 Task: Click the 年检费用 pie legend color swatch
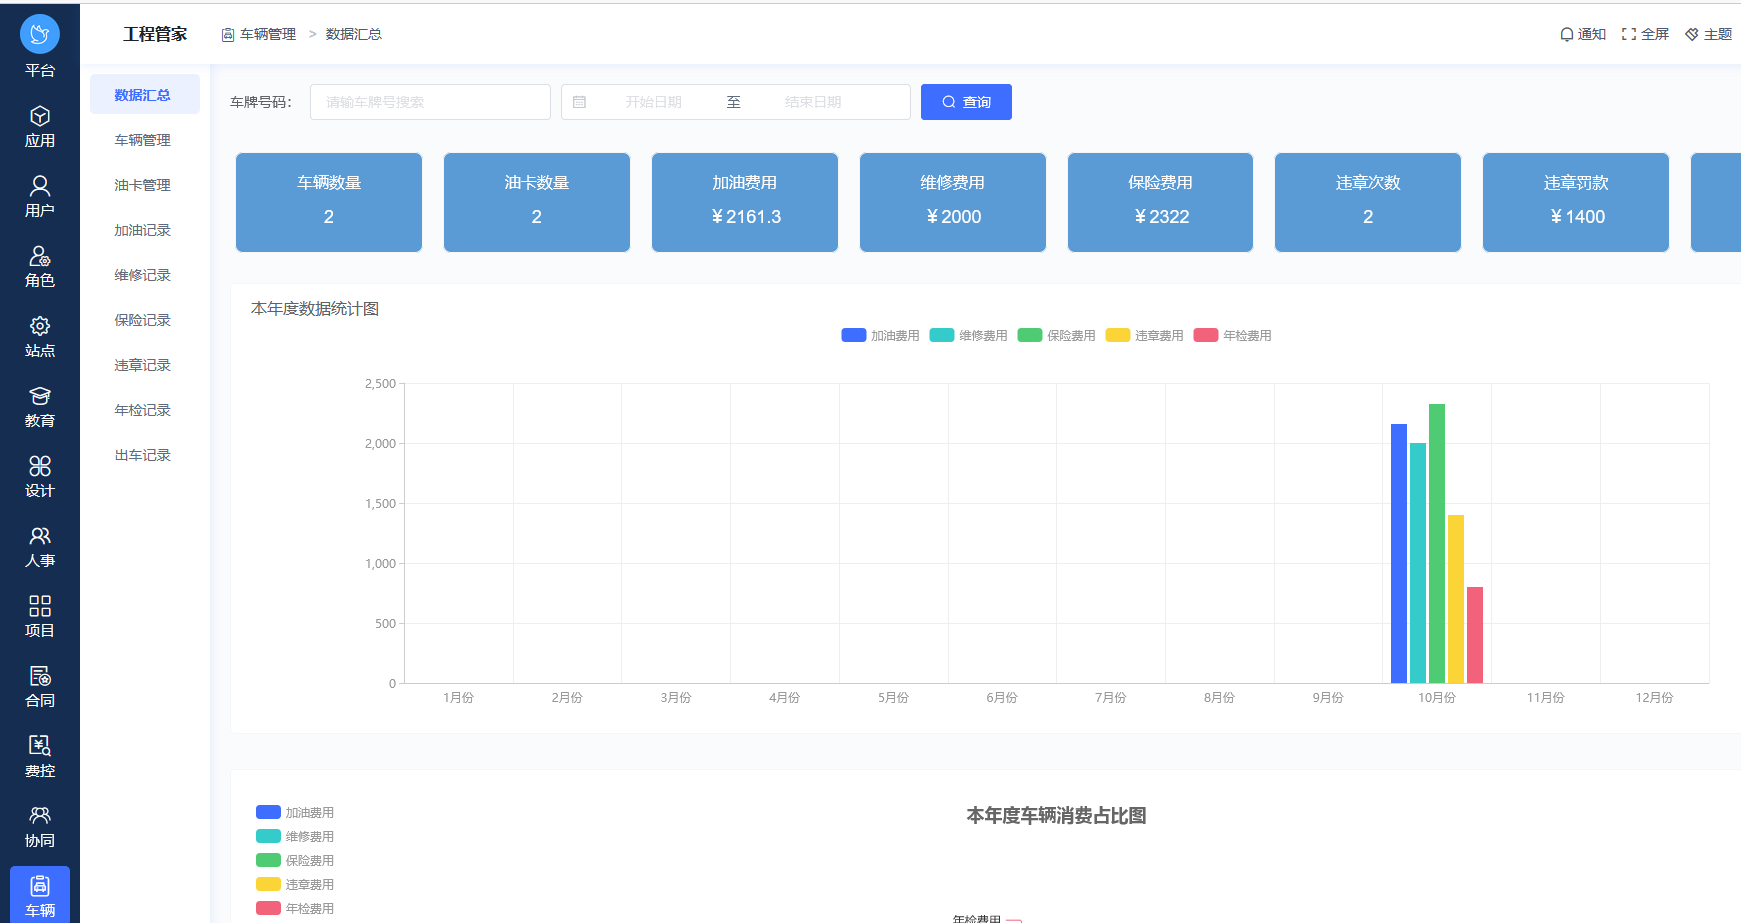click(x=268, y=908)
